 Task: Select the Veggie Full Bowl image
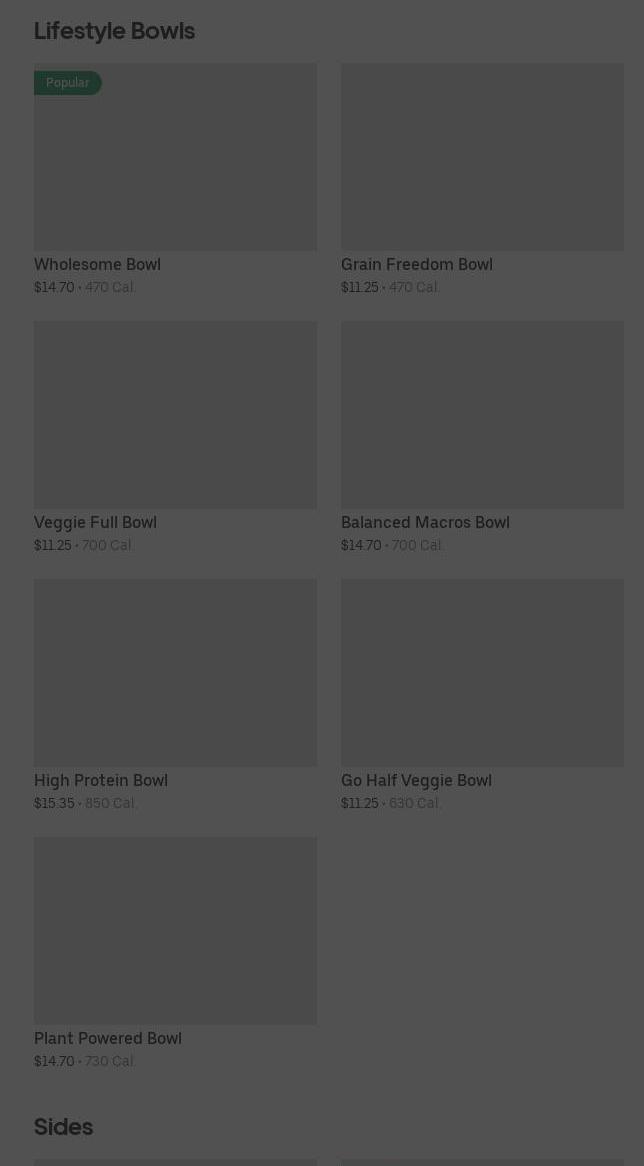click(x=176, y=415)
